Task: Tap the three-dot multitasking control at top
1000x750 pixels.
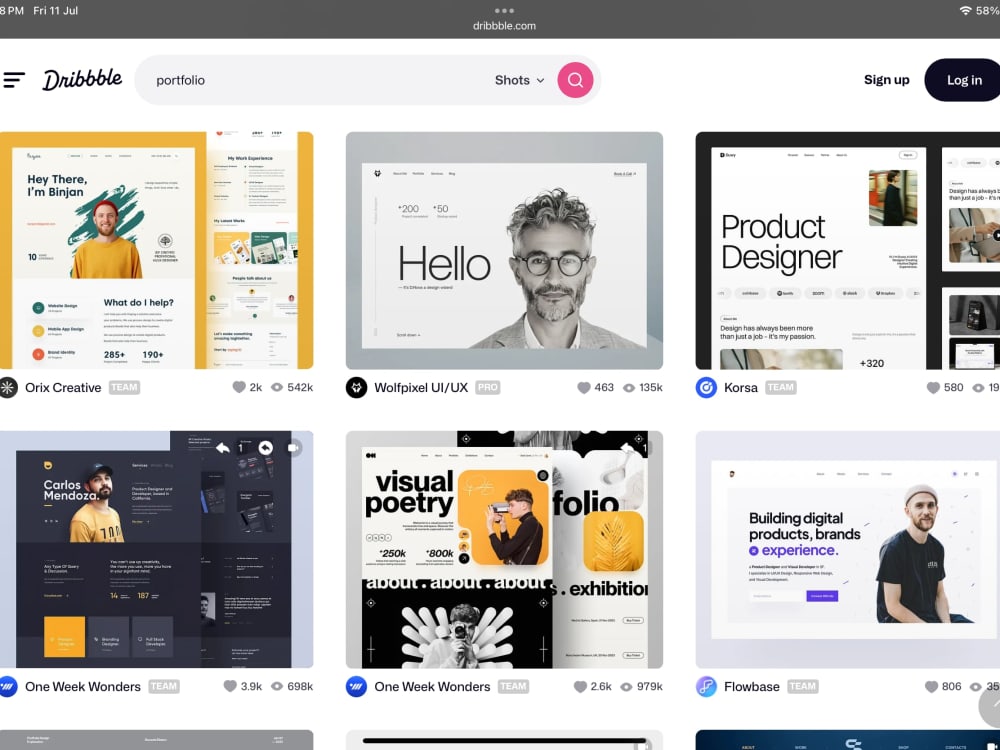Action: coord(504,10)
